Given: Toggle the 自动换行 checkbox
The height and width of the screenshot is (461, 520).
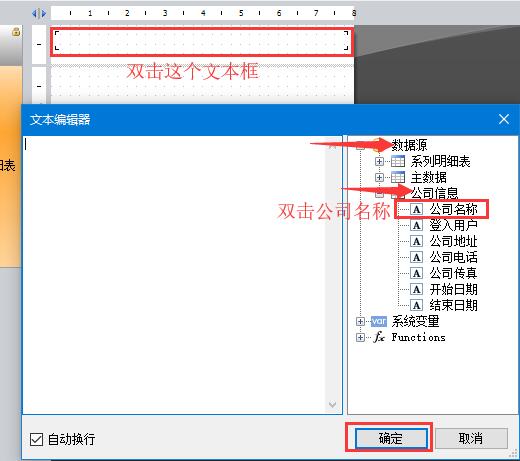Looking at the screenshot, I should 36,439.
